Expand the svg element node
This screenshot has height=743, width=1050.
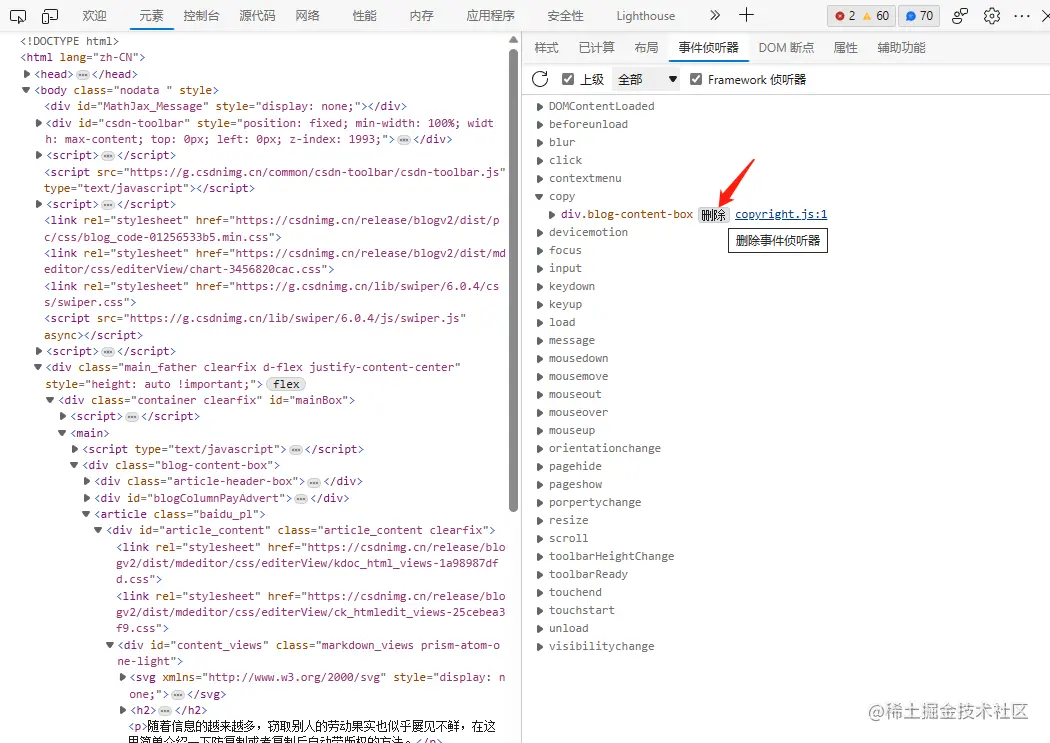(x=123, y=677)
